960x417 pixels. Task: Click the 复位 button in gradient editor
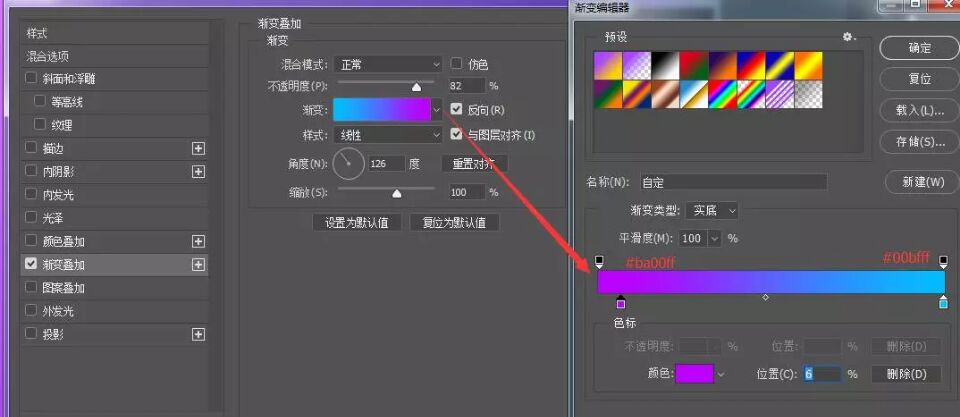tap(919, 79)
